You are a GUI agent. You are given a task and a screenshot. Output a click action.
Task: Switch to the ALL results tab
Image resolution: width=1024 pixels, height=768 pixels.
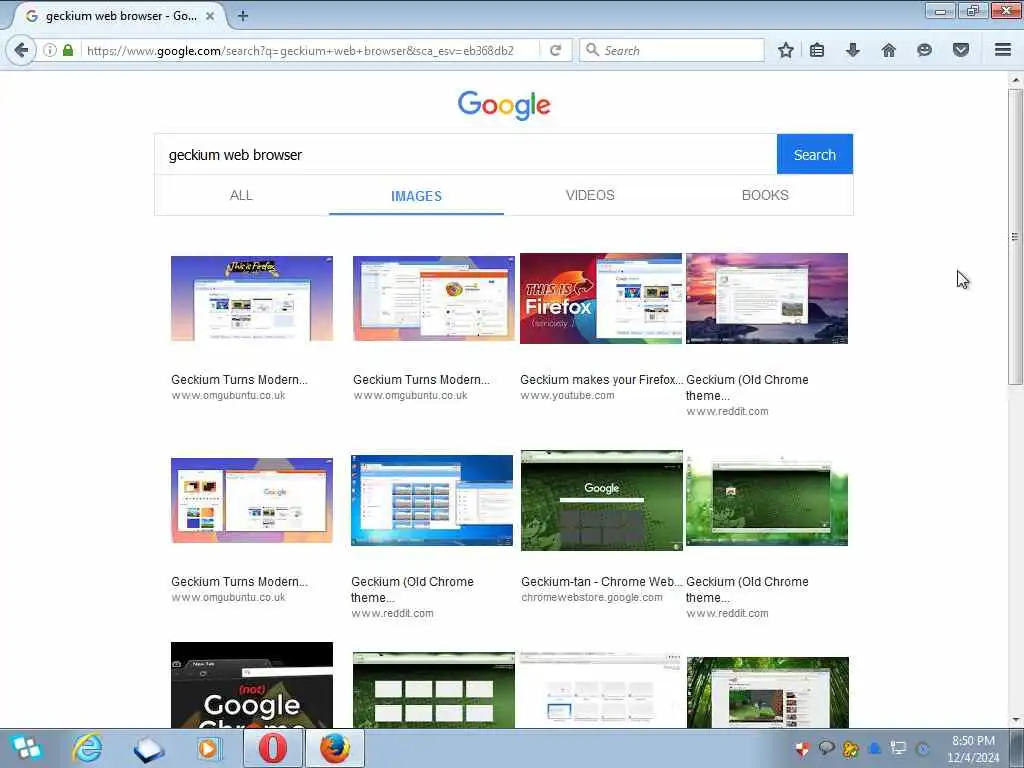pyautogui.click(x=241, y=195)
